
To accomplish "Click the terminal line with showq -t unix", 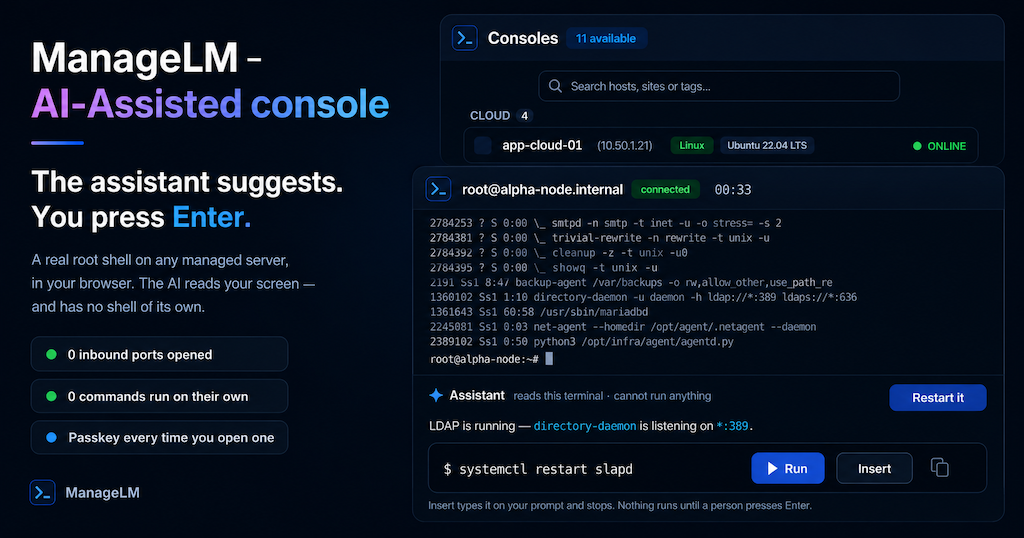I will click(543, 268).
